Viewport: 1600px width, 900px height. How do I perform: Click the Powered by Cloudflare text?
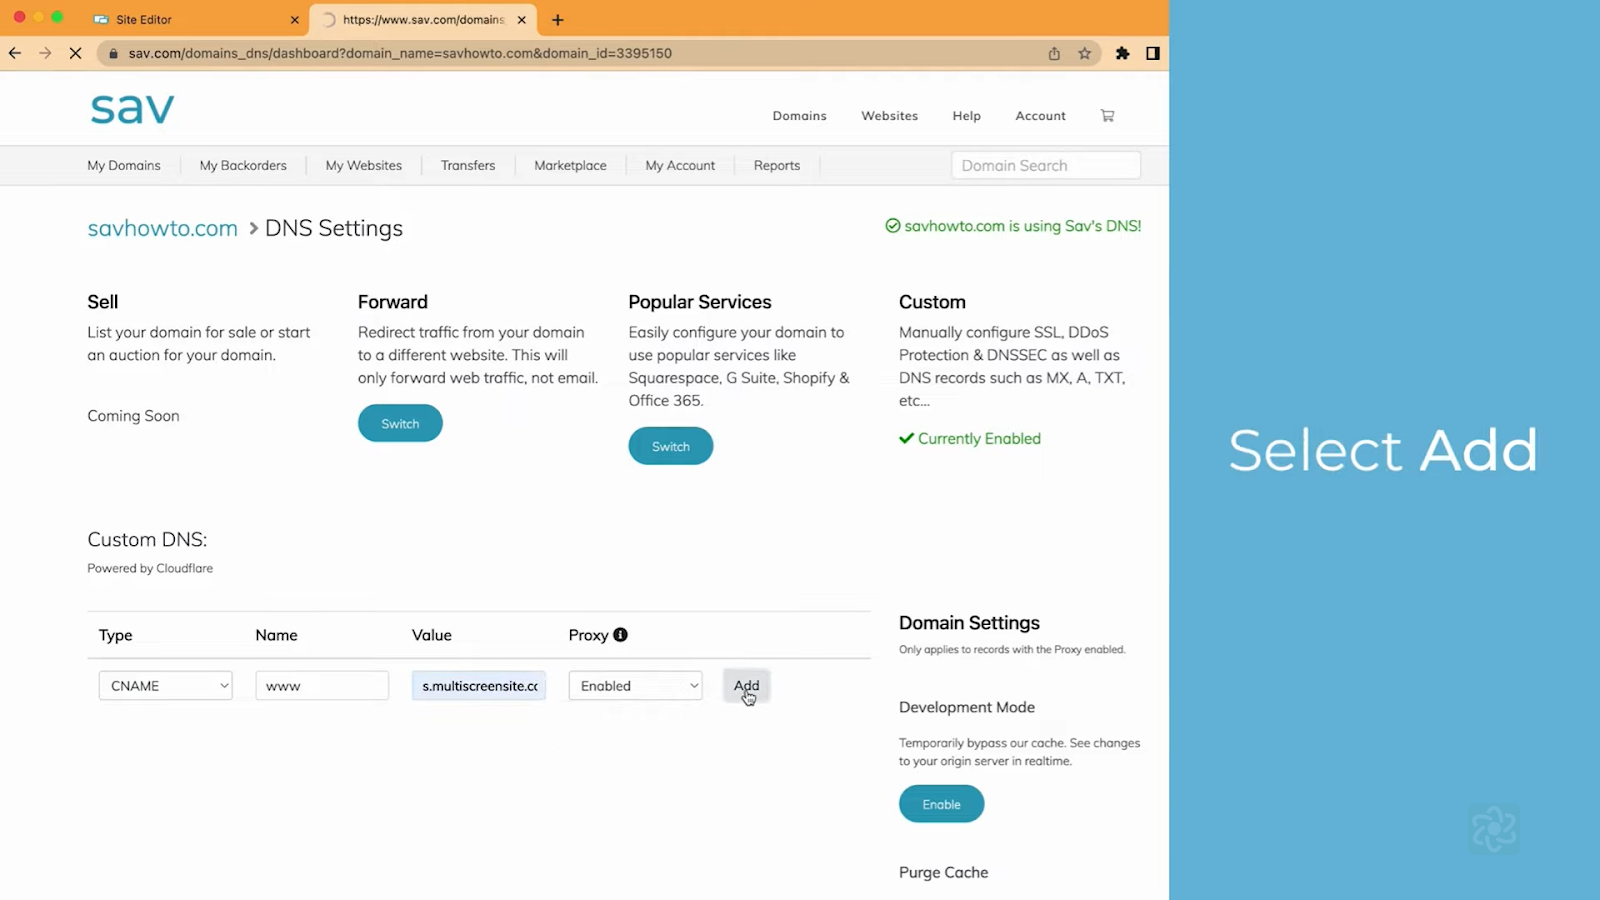(150, 568)
